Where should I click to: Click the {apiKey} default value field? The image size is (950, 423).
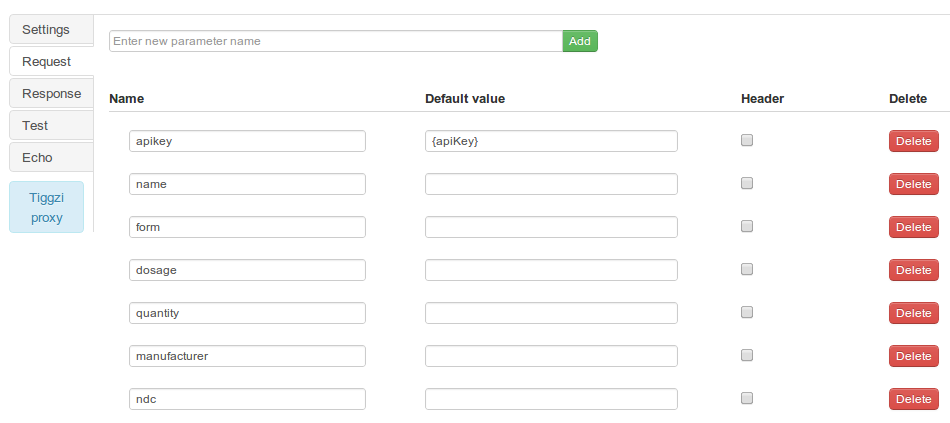[551, 141]
